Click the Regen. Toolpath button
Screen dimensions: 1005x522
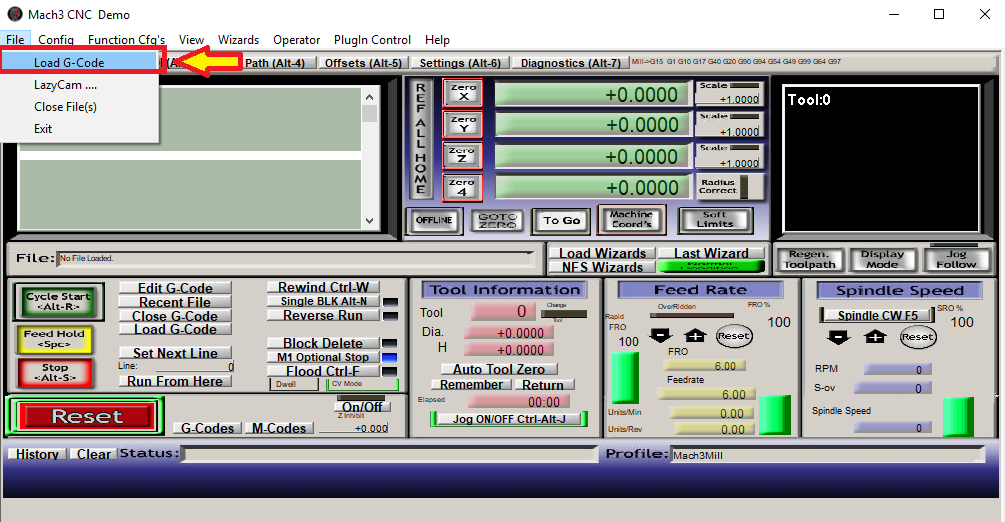tap(810, 259)
